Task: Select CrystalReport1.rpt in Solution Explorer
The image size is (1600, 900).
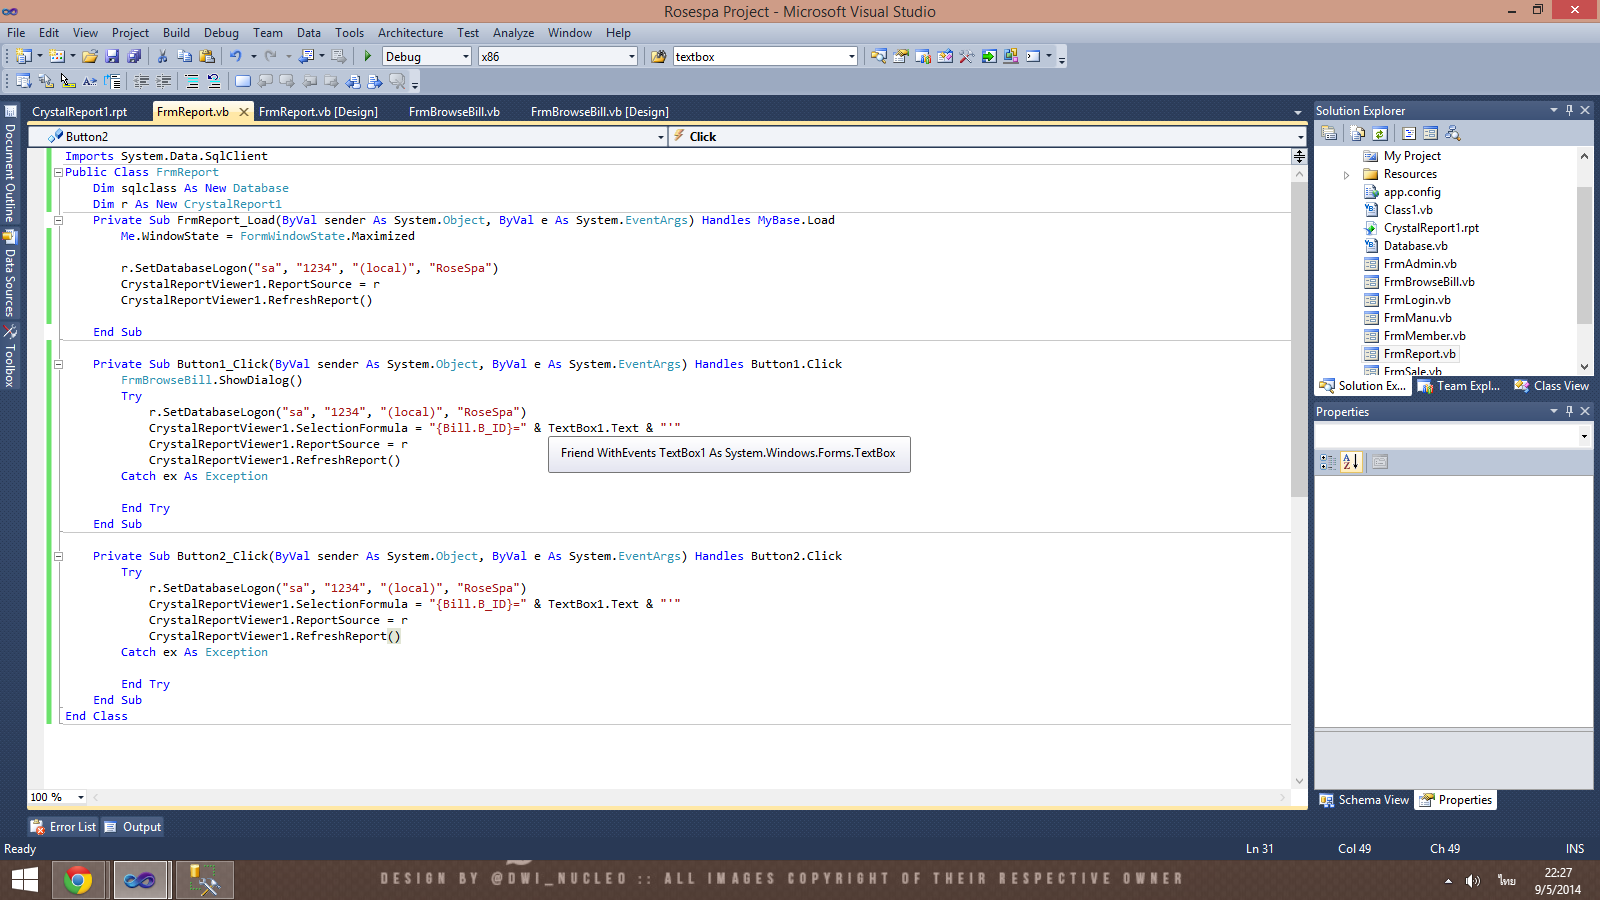Action: 1431,228
